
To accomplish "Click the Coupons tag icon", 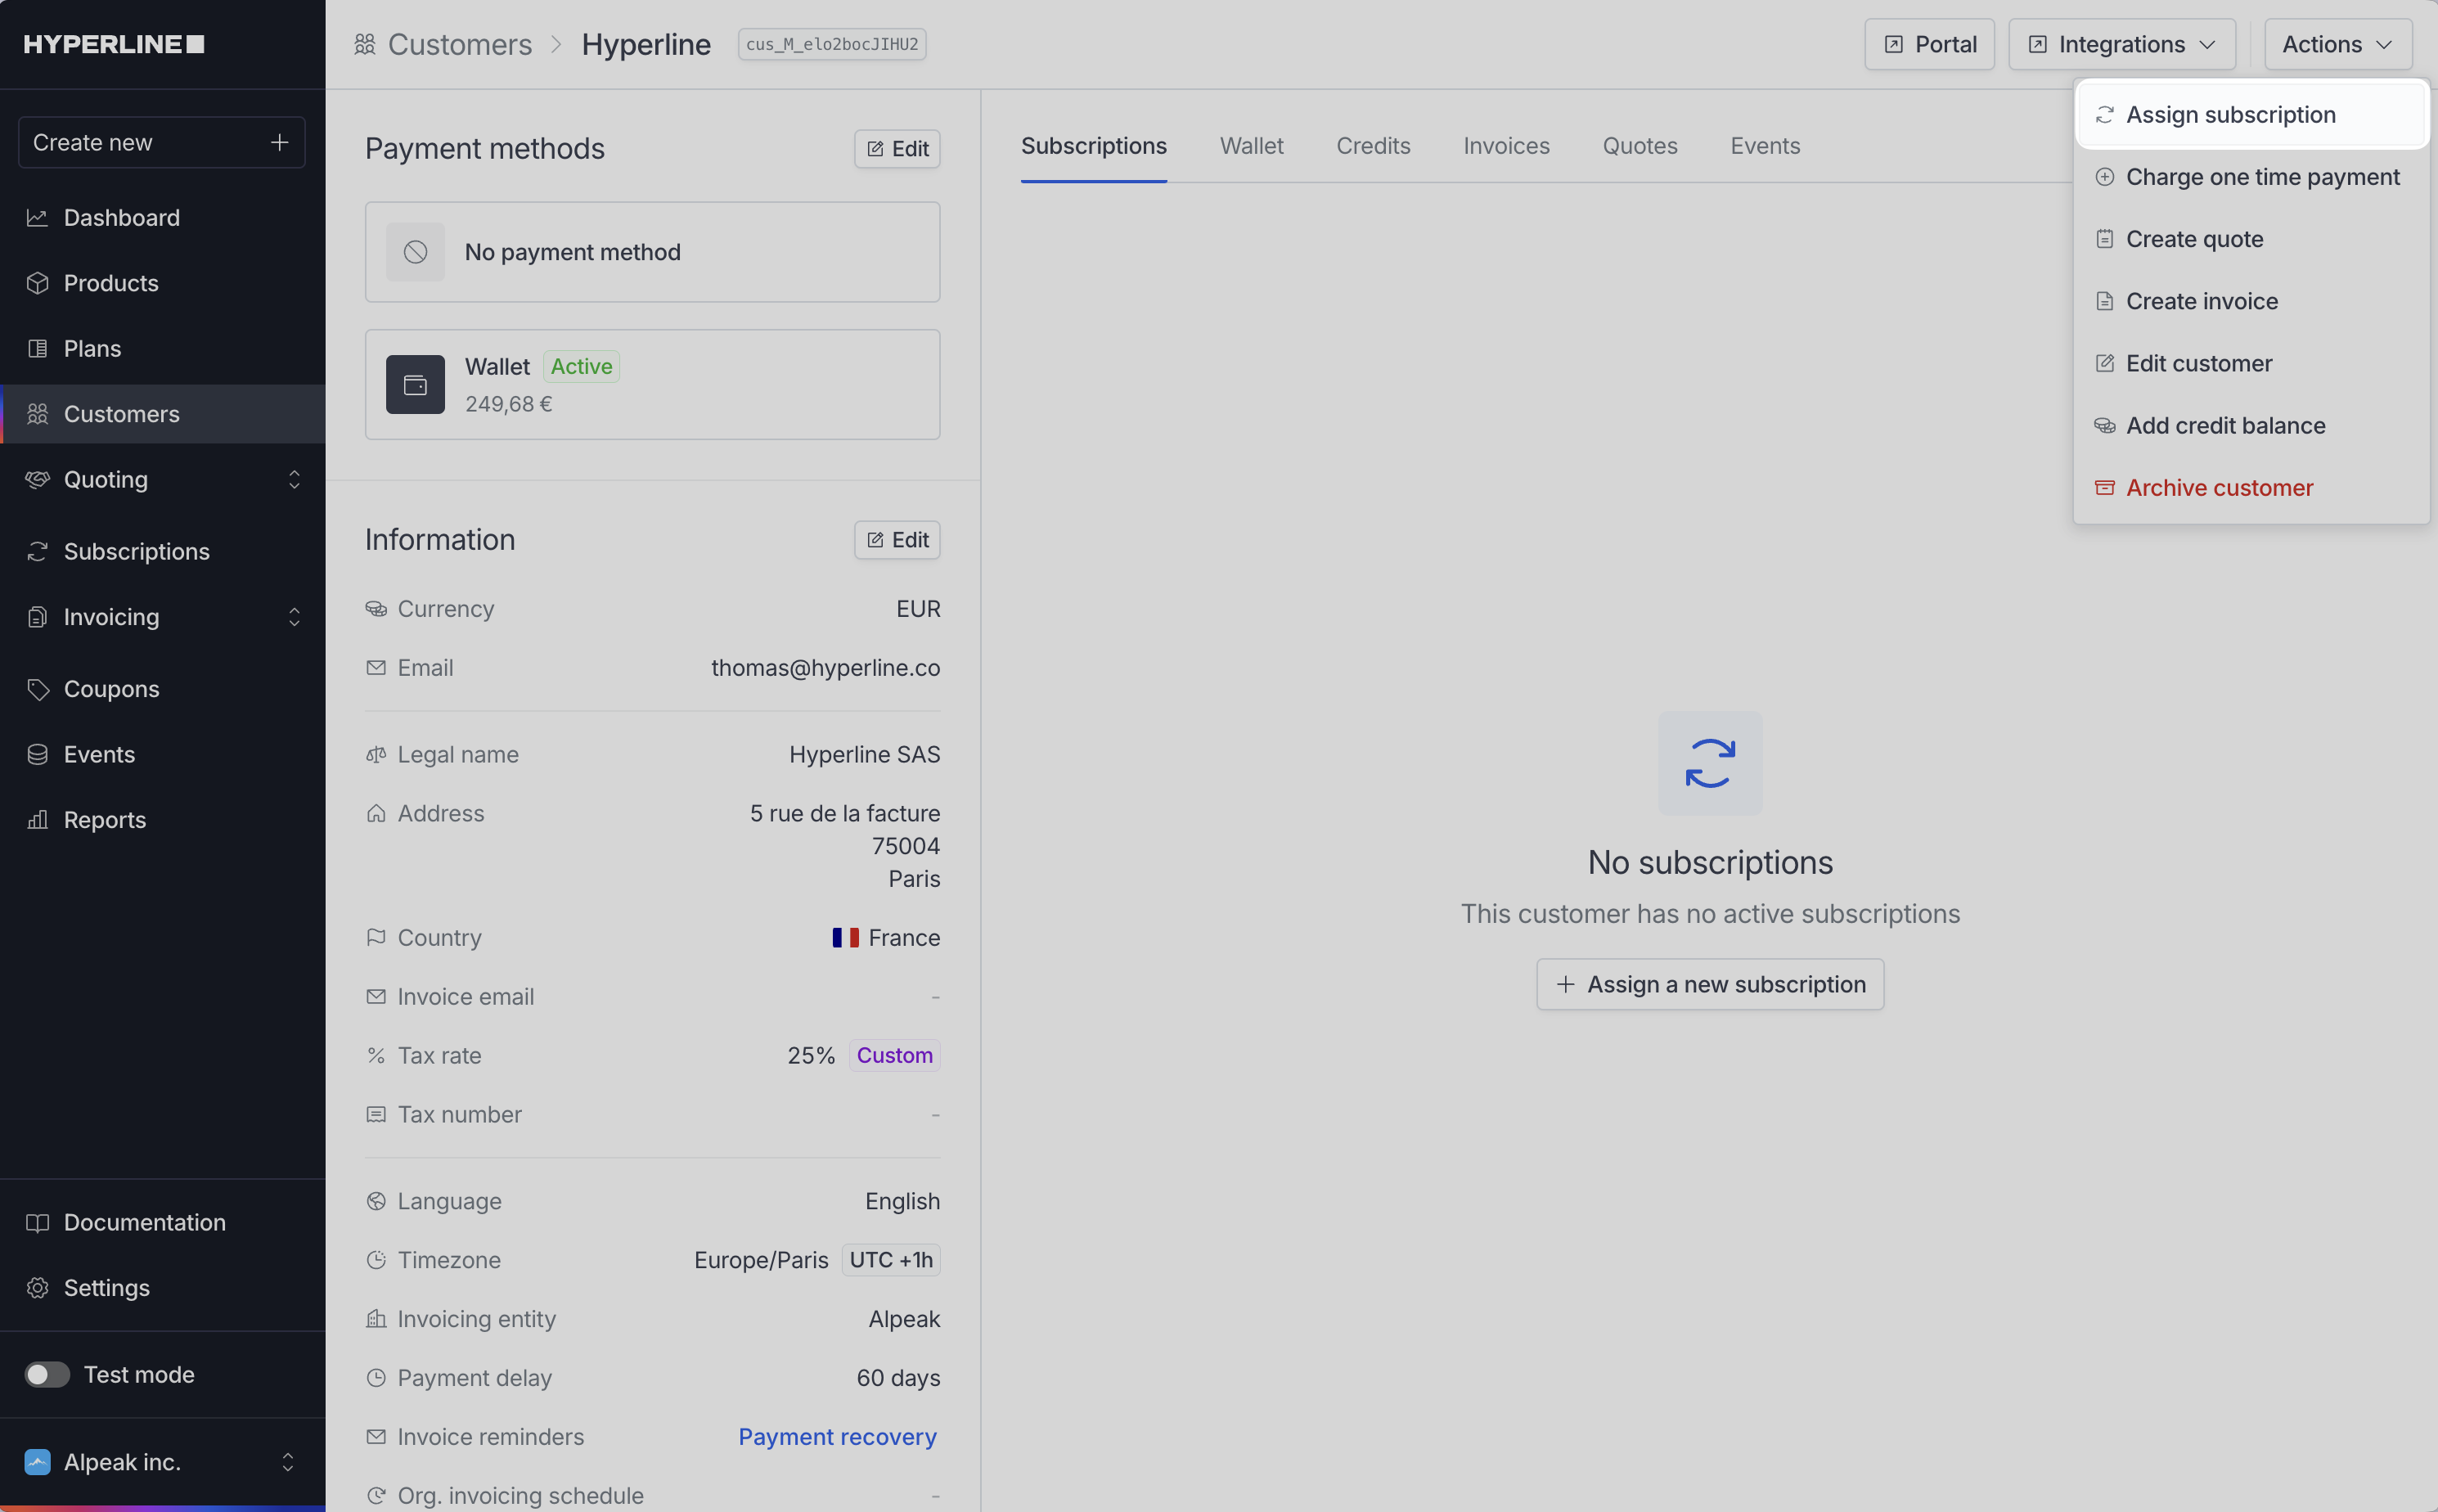I will tap(37, 689).
